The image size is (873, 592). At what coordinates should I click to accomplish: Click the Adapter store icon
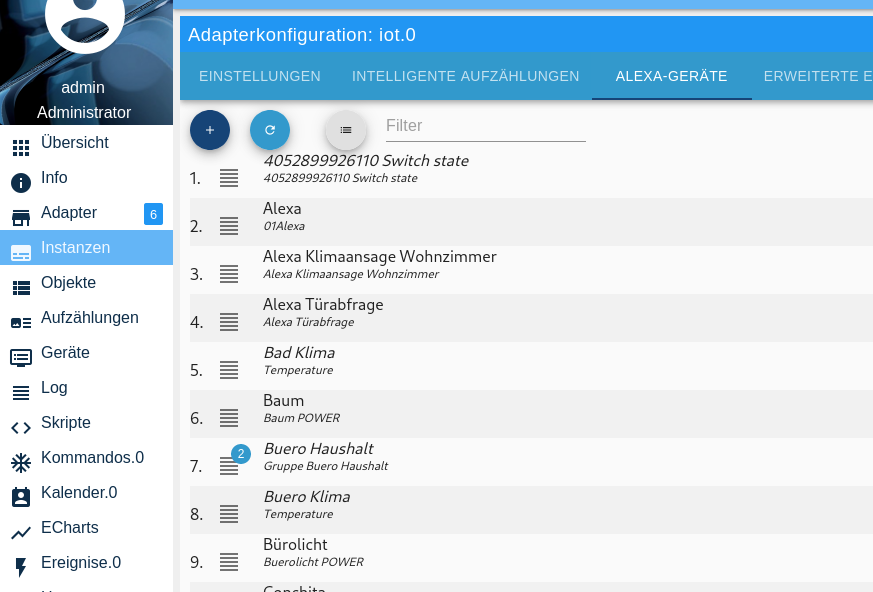tap(21, 218)
